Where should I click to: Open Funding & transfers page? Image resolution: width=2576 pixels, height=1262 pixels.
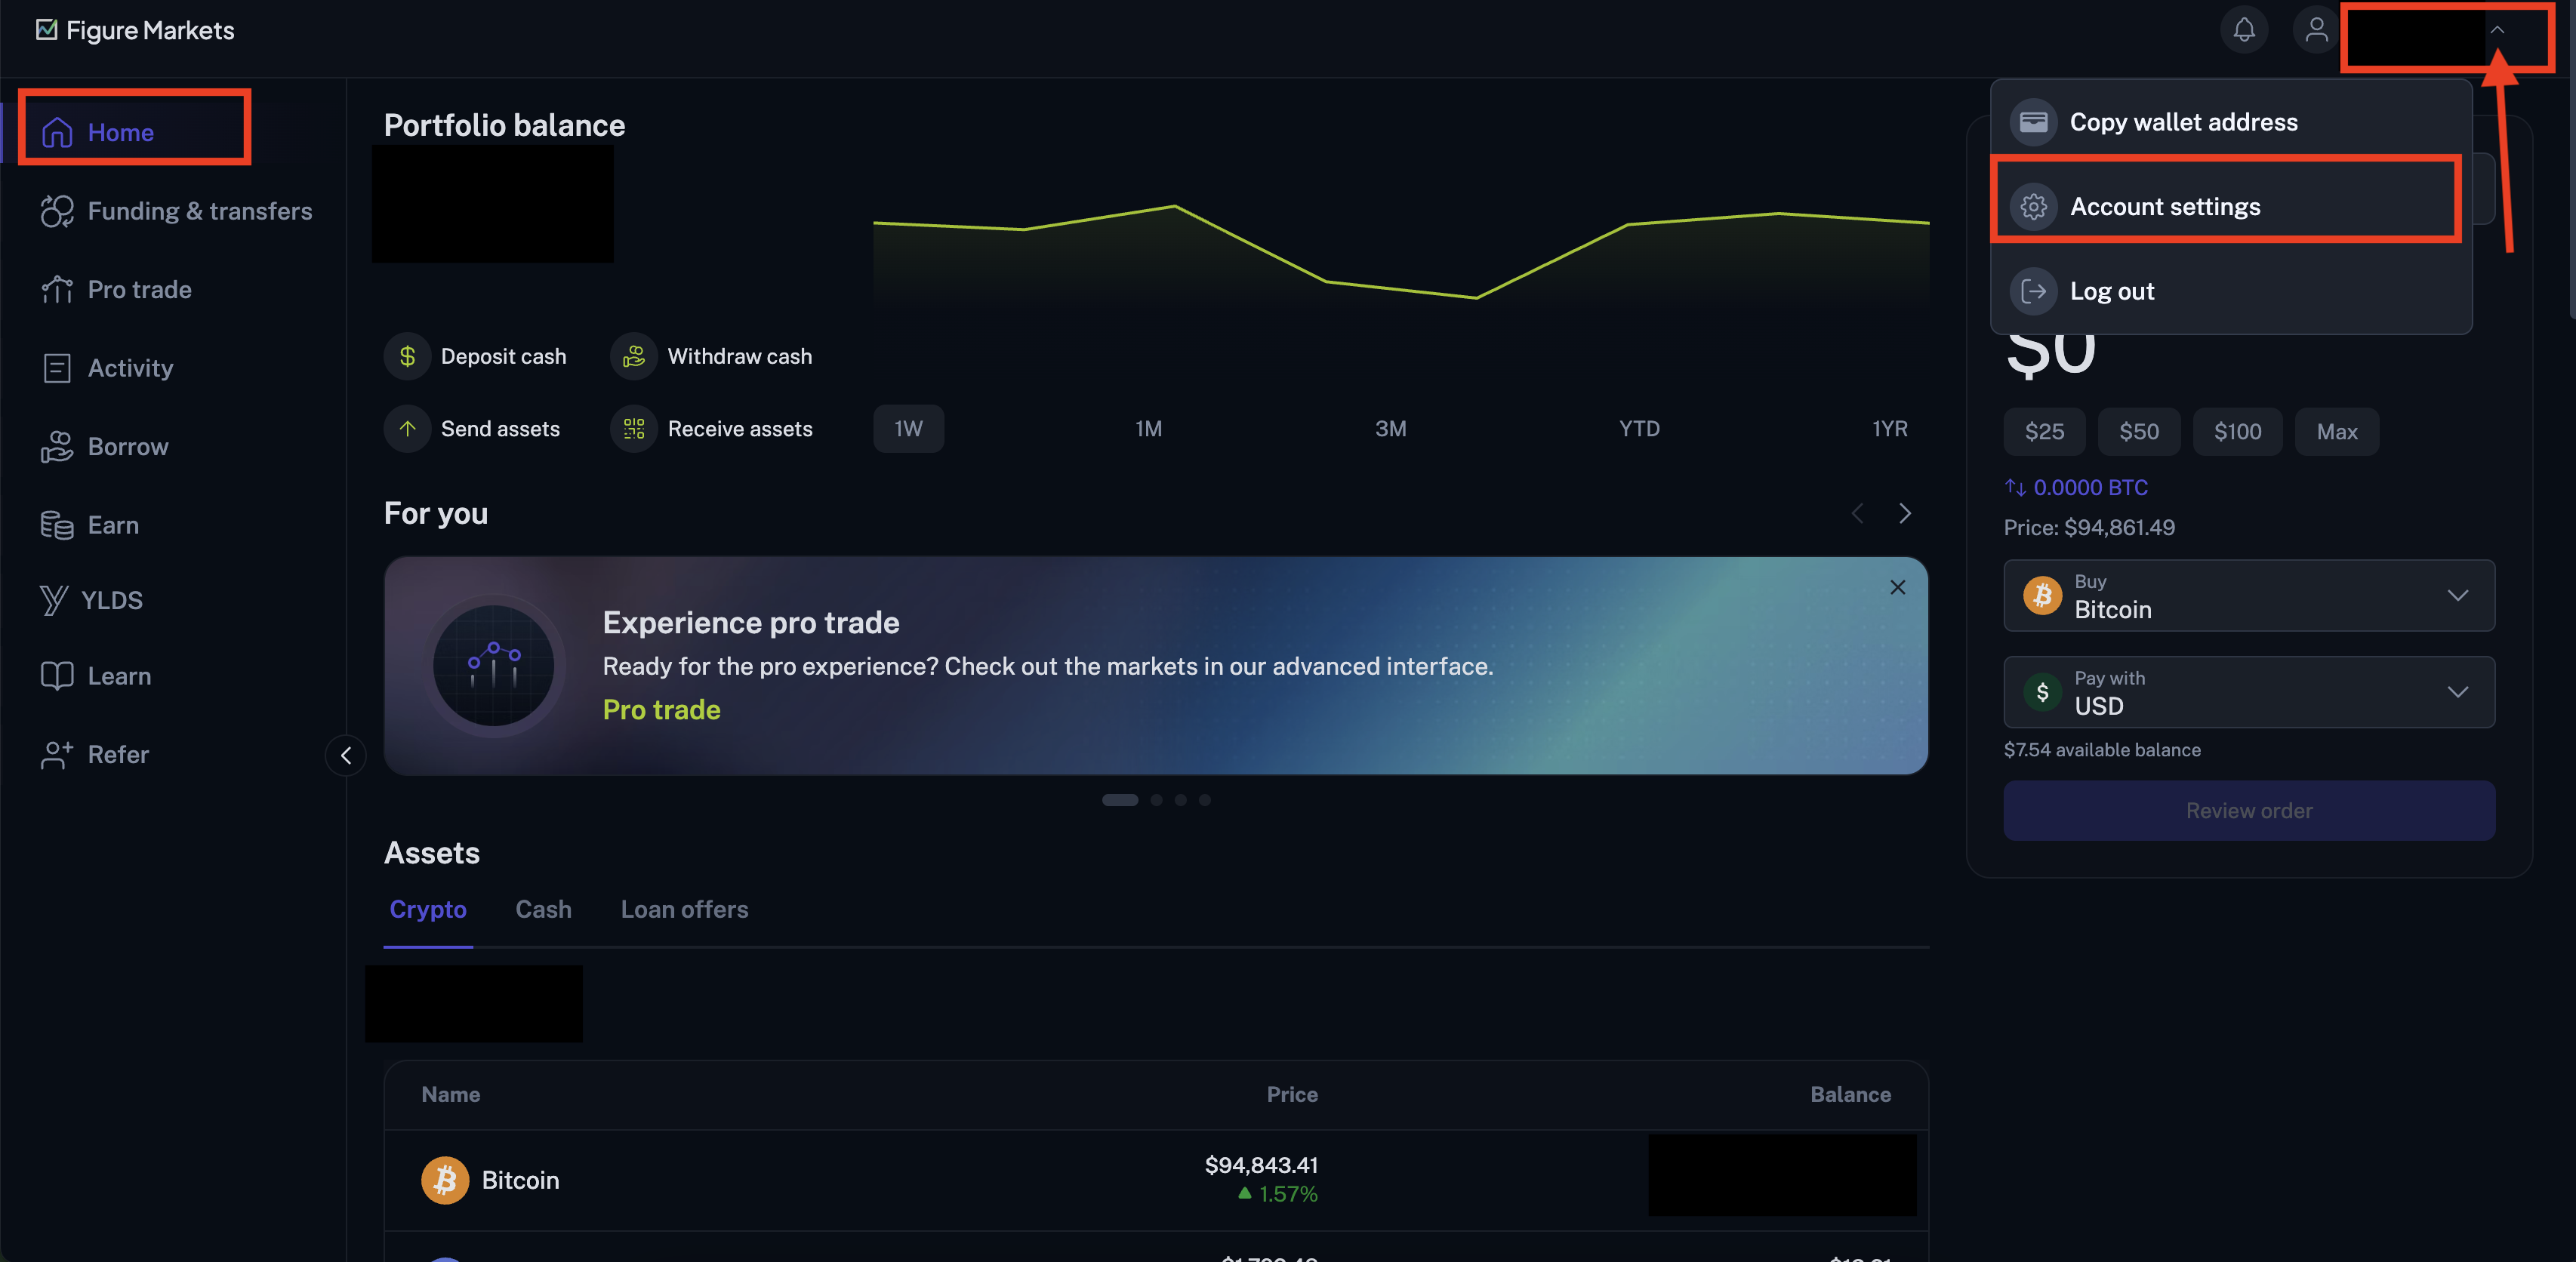176,211
